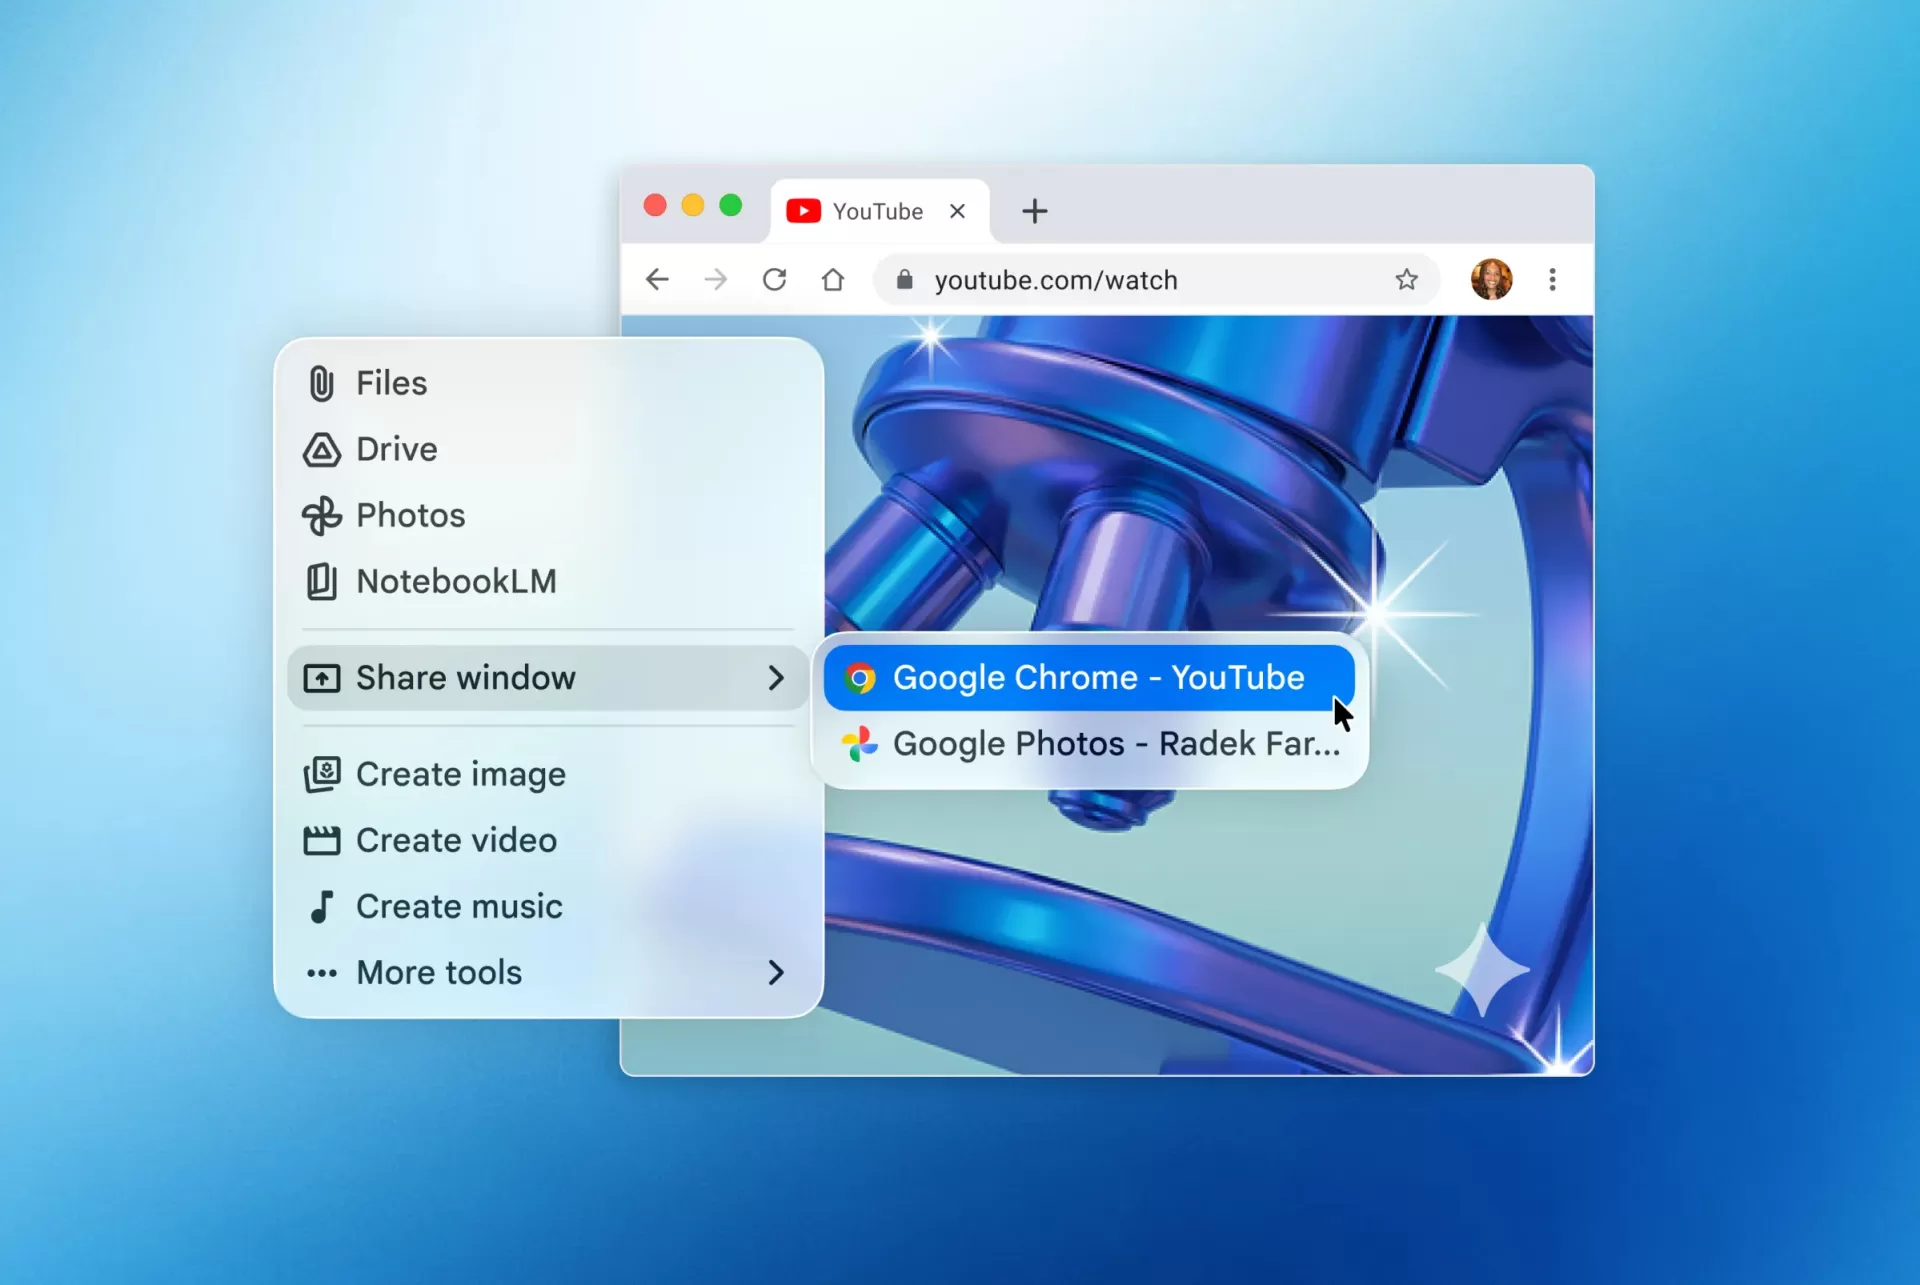Click the Share window upload icon

tap(321, 677)
